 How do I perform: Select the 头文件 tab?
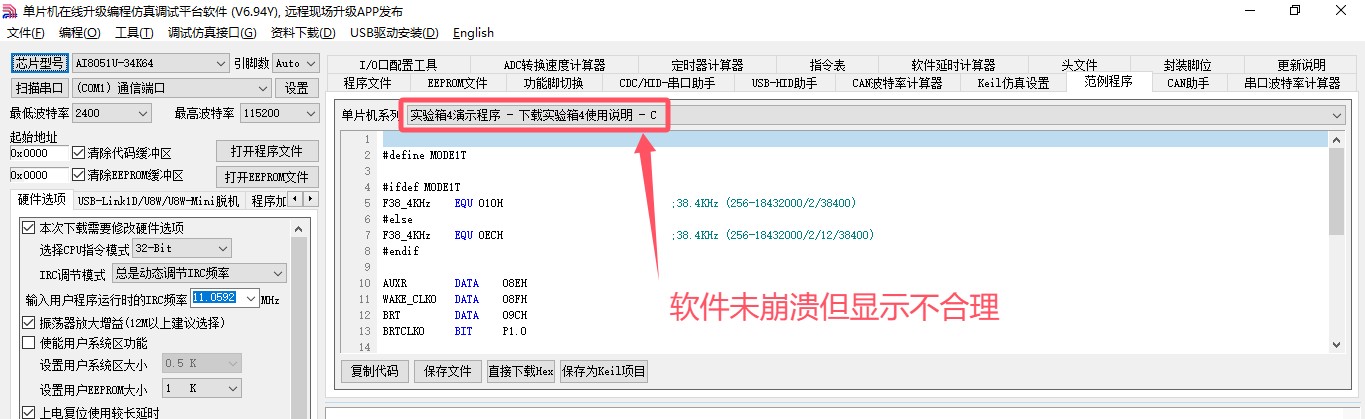[x=1079, y=65]
